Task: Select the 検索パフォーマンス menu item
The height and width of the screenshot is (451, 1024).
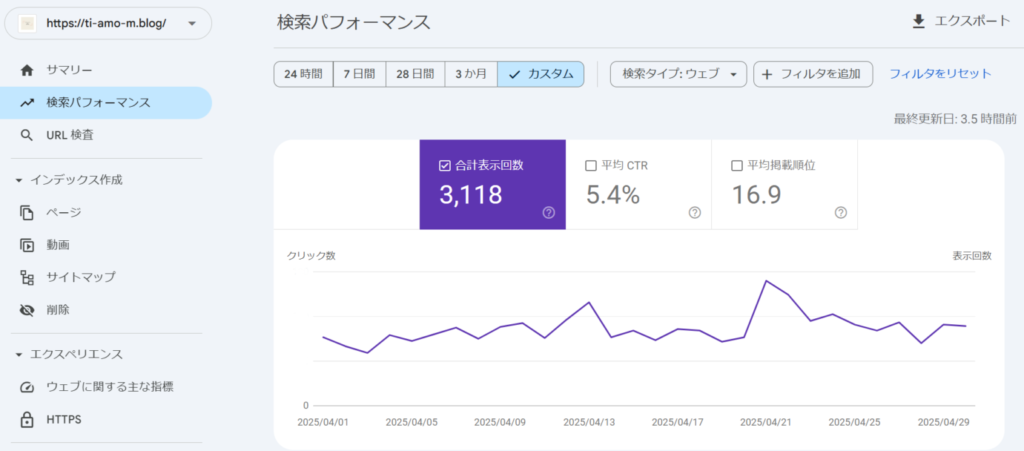Action: [x=98, y=102]
